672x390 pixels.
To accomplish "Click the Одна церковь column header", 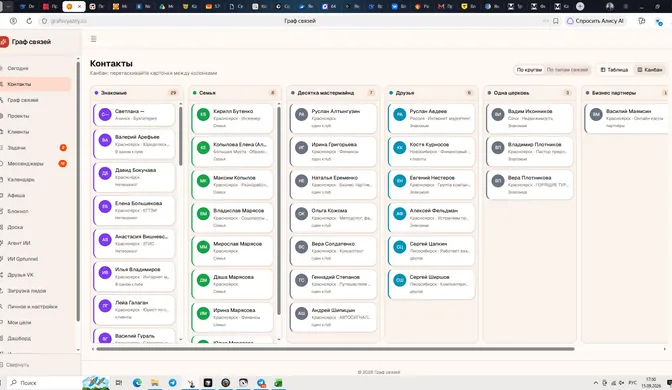I will coord(529,93).
